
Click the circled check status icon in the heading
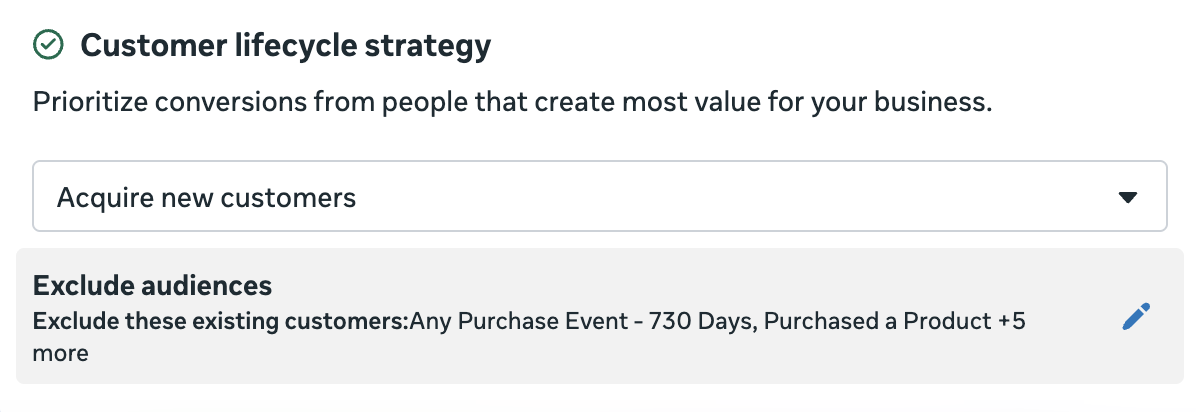click(x=49, y=45)
